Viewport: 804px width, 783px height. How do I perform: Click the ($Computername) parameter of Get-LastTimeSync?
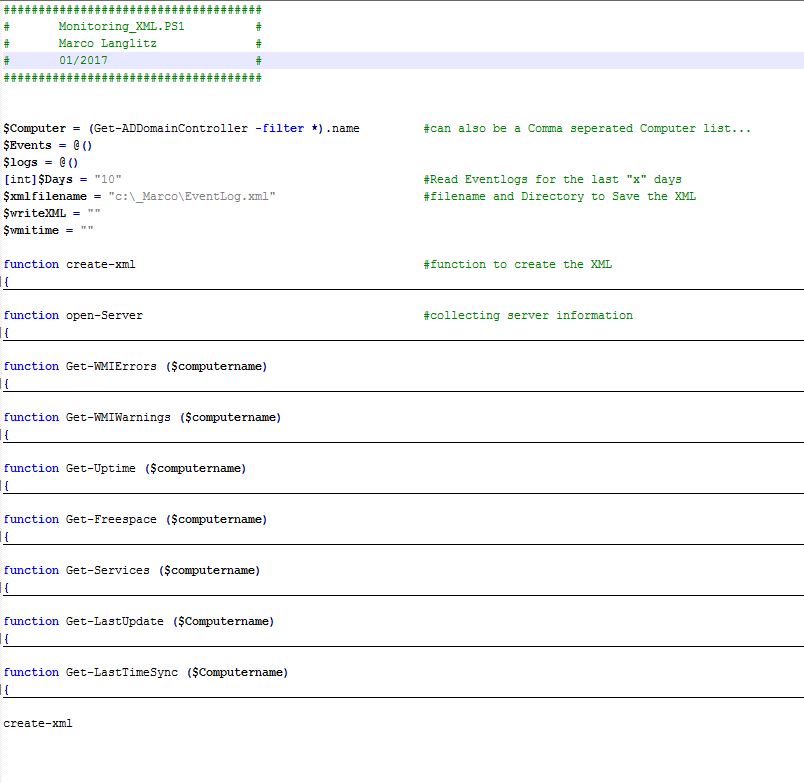coord(237,673)
